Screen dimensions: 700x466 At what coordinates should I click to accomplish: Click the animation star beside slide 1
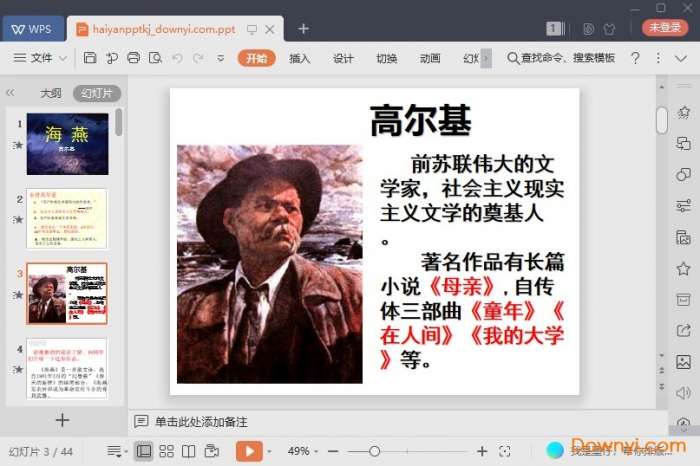(x=18, y=145)
